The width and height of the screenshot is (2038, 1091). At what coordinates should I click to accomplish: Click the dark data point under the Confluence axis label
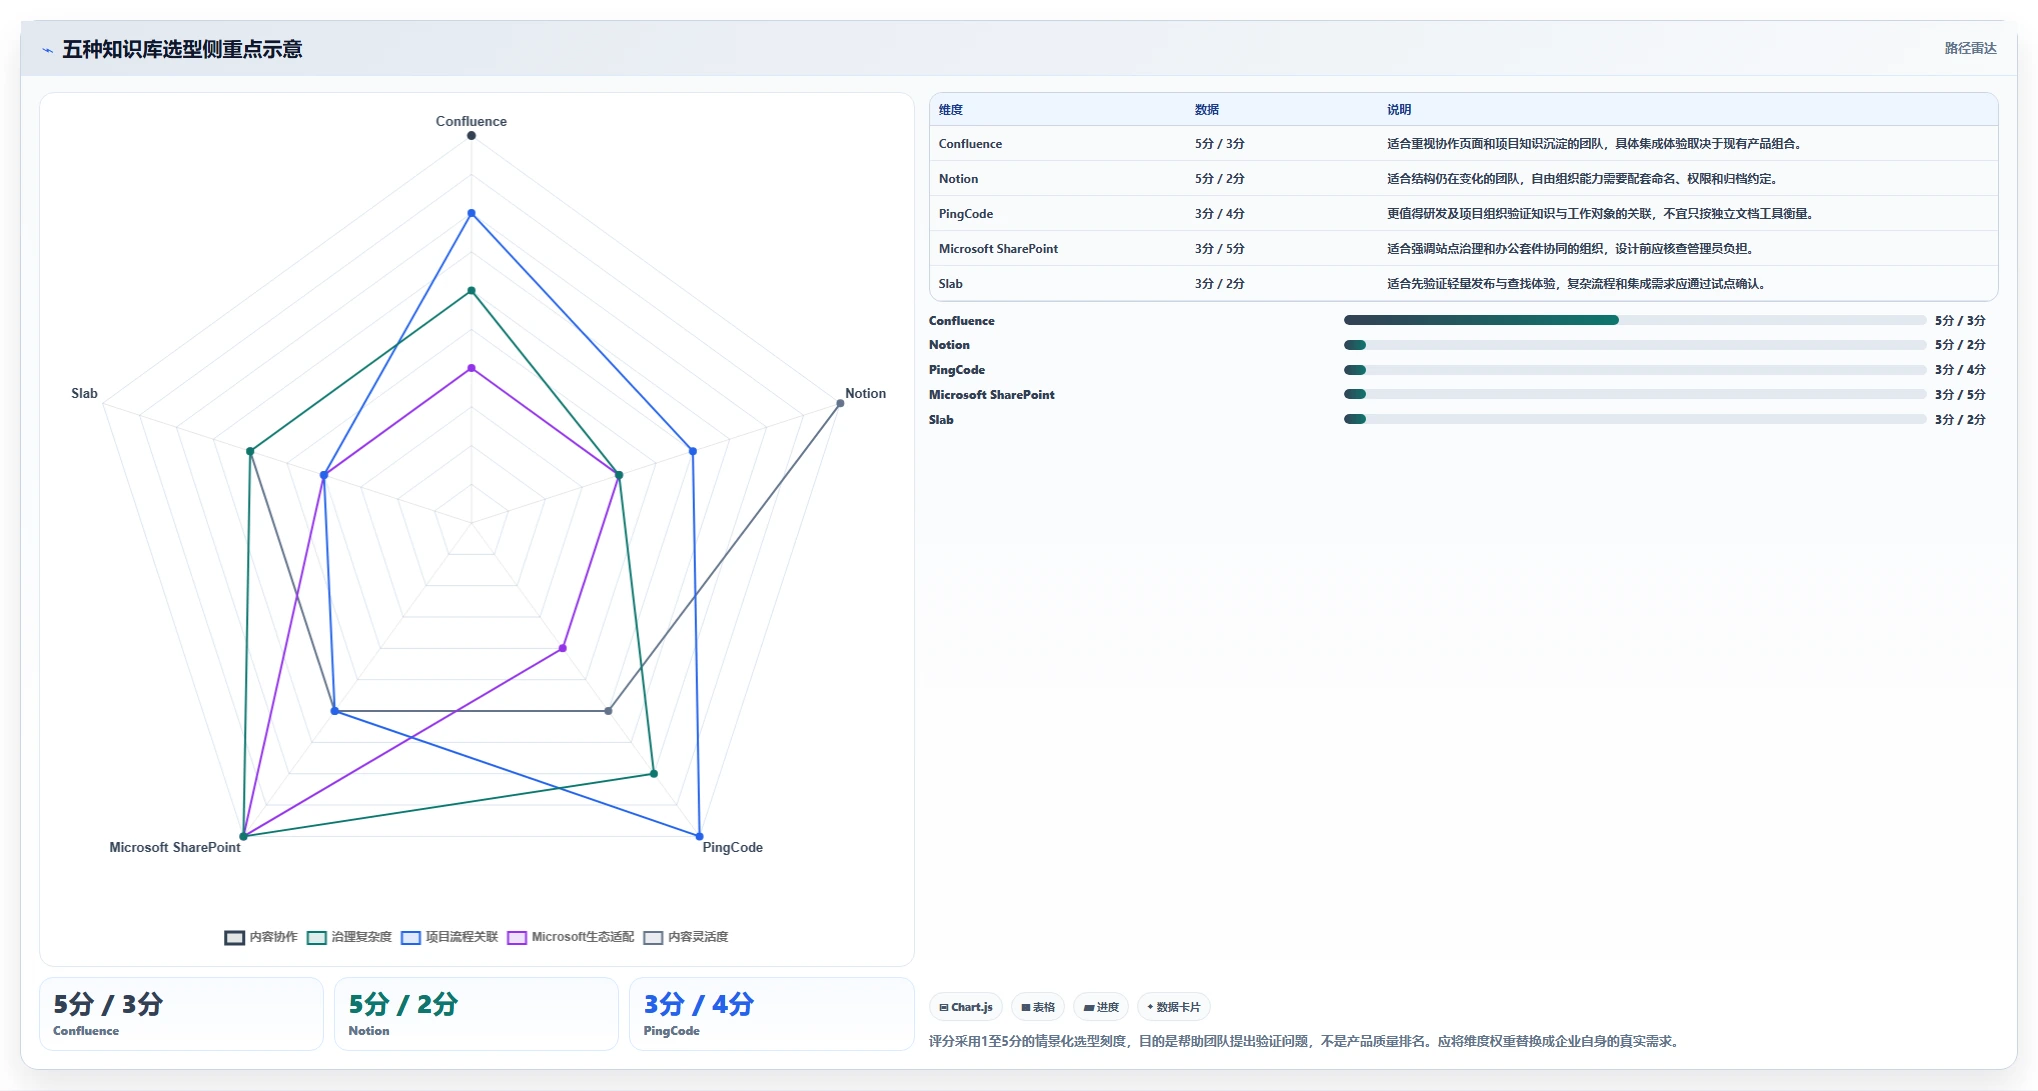(x=471, y=136)
